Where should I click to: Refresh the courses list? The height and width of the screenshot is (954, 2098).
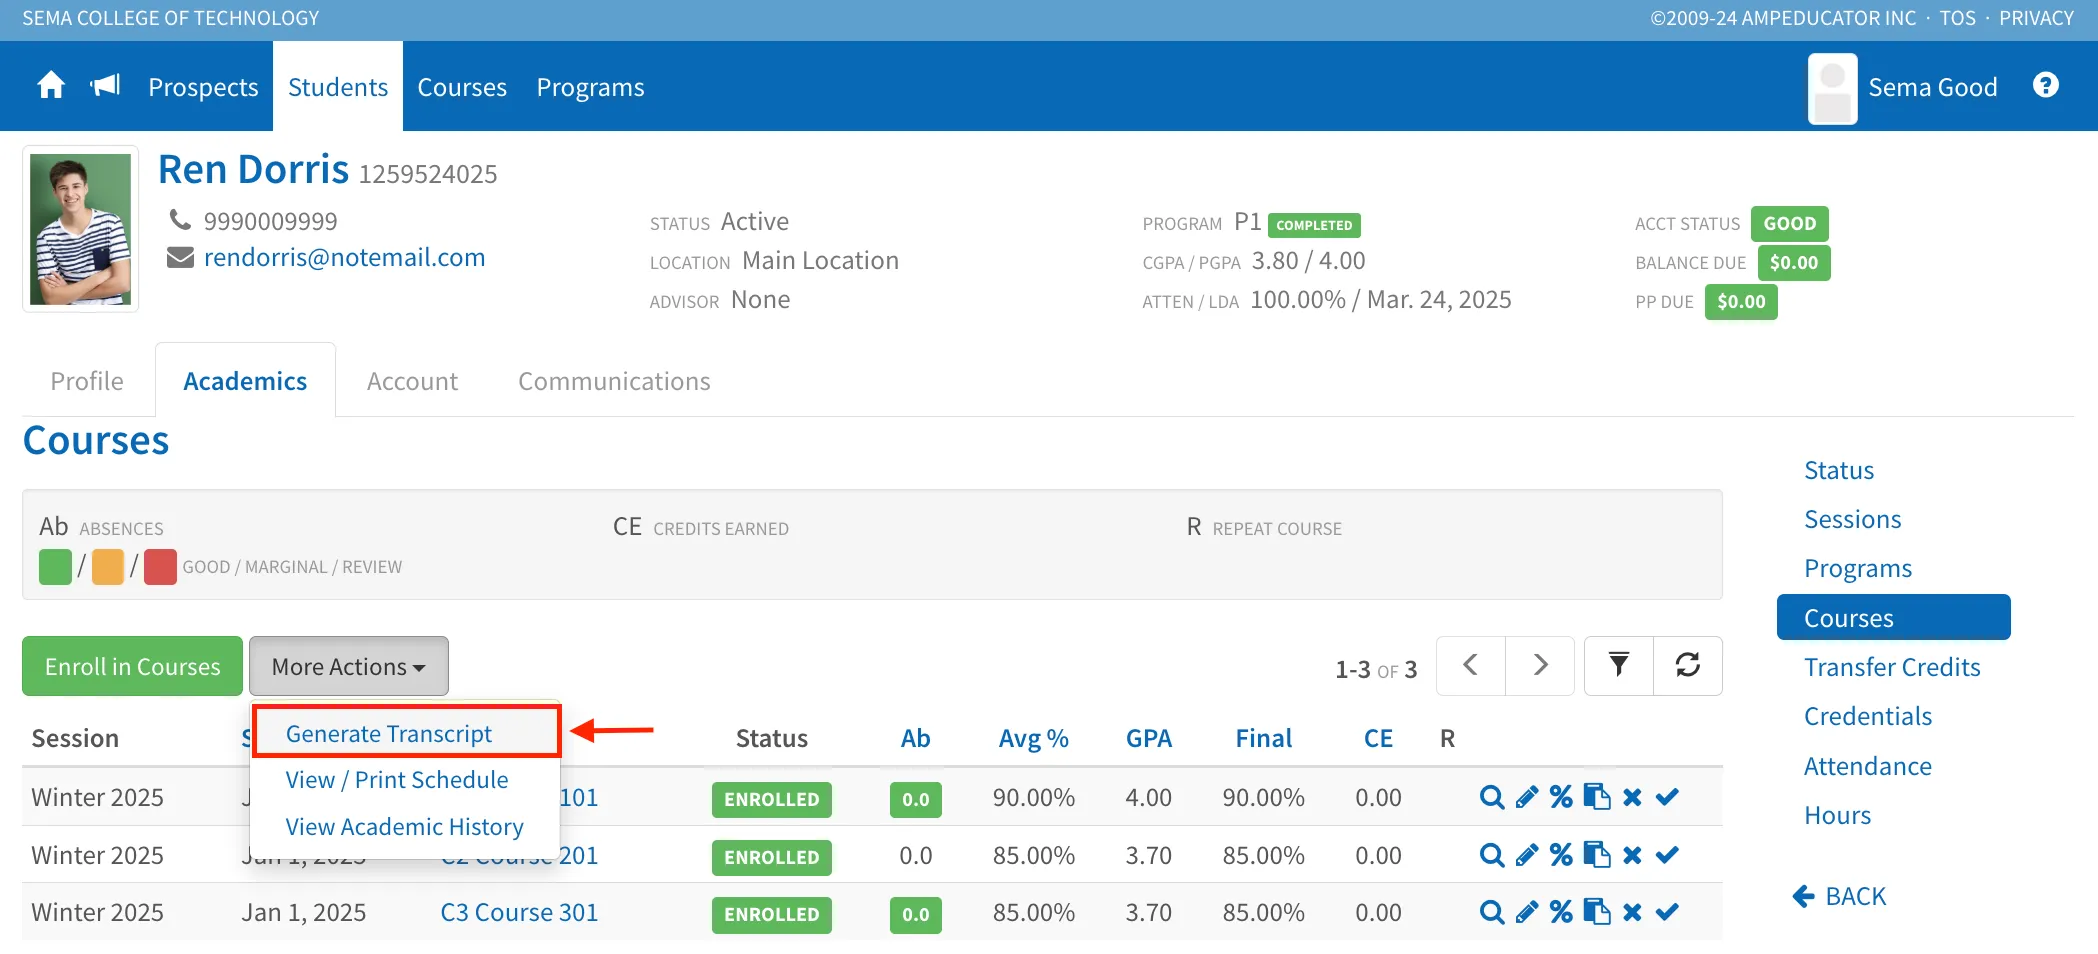(x=1688, y=665)
